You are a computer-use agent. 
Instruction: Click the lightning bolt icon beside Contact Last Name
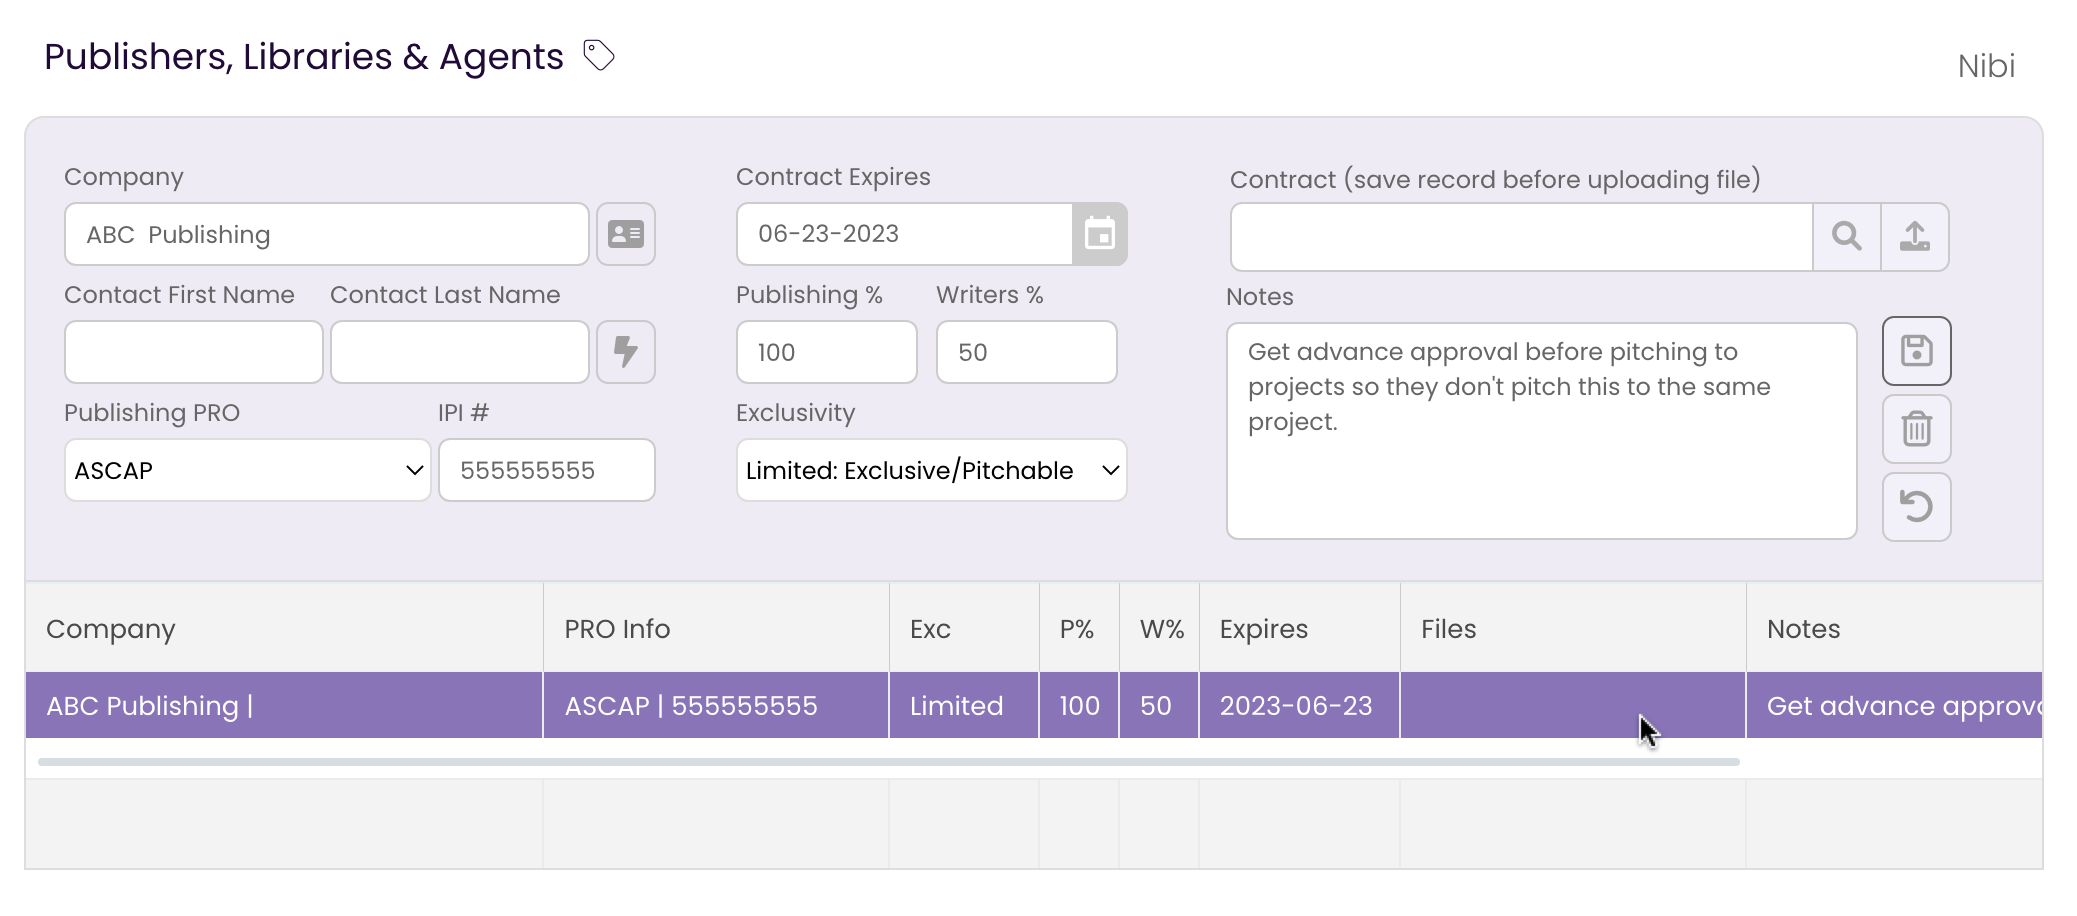tap(626, 352)
